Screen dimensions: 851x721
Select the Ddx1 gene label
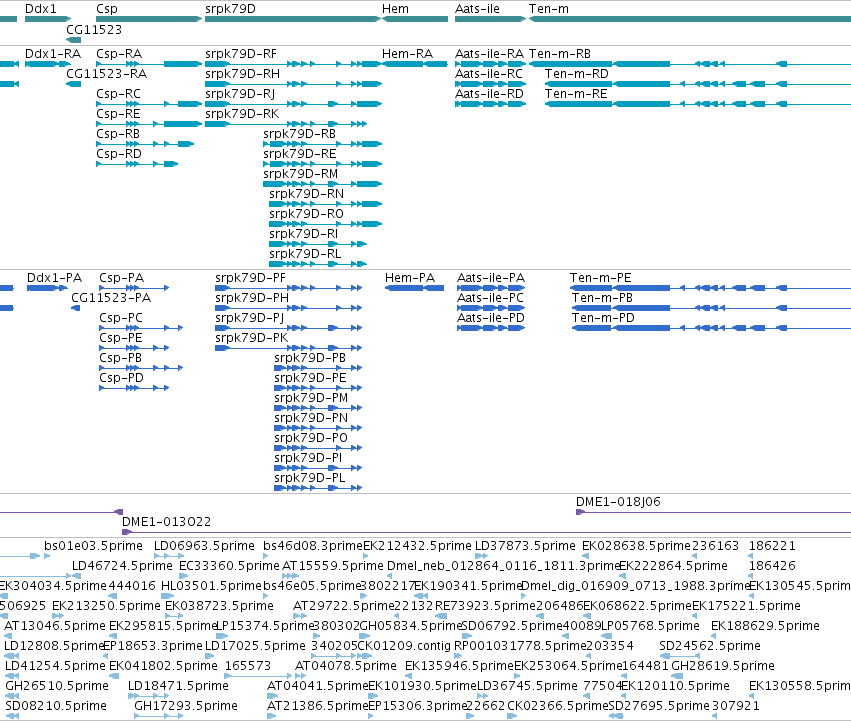coord(40,9)
